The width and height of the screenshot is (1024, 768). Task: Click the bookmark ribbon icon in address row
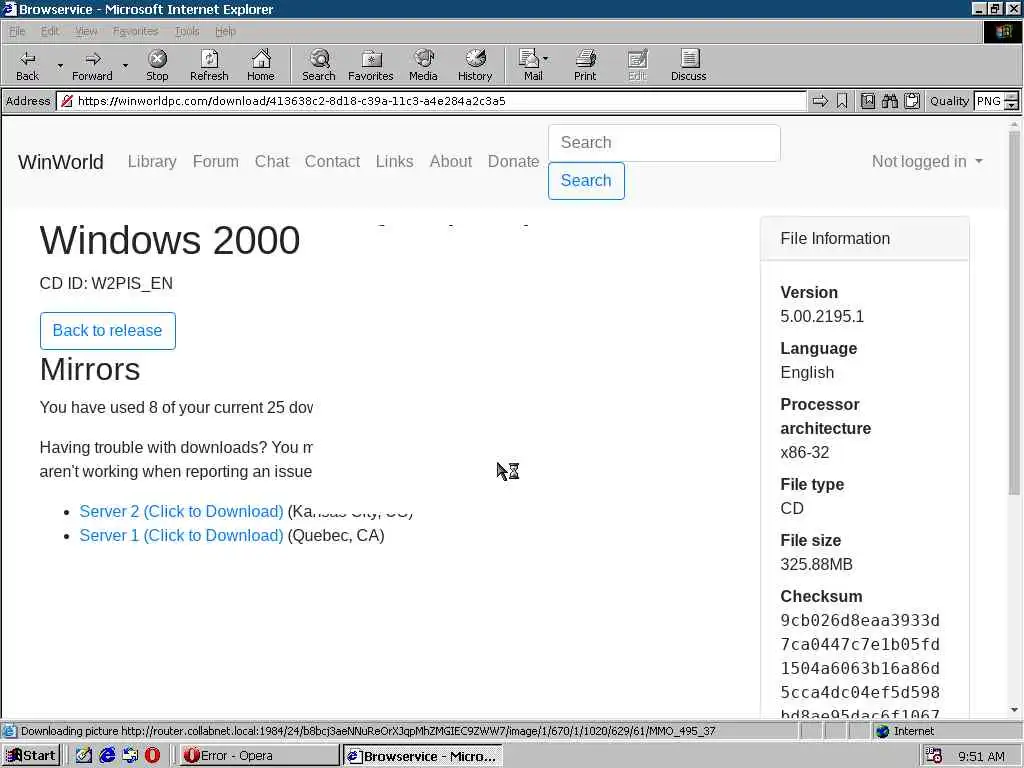point(842,101)
